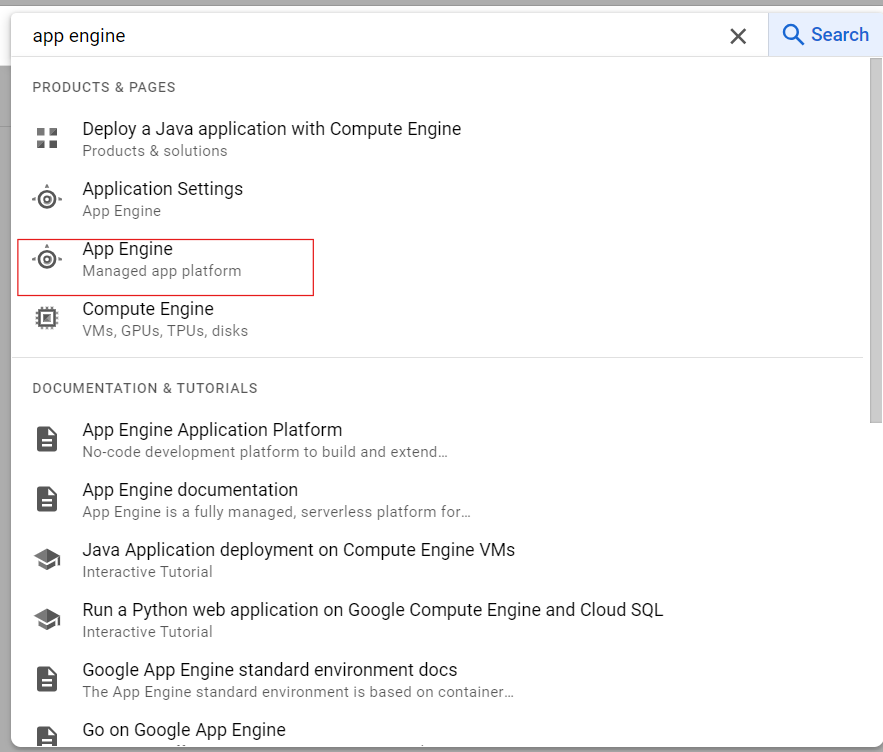The image size is (883, 752).
Task: Click document icon for App Engine Application Platform
Action: coord(47,439)
